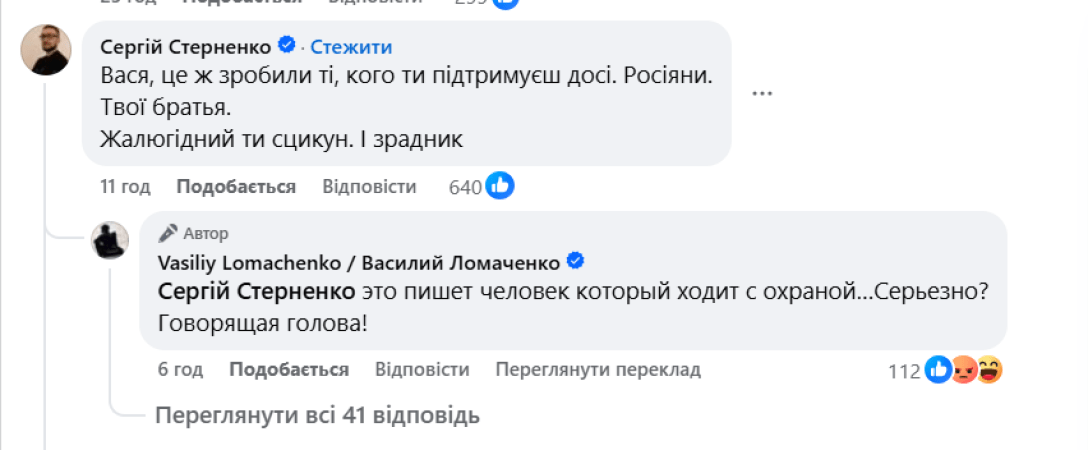Viewport: 1088px width, 450px height.
Task: Reply to Стерненко's comment via Відповісти
Action: (x=369, y=187)
